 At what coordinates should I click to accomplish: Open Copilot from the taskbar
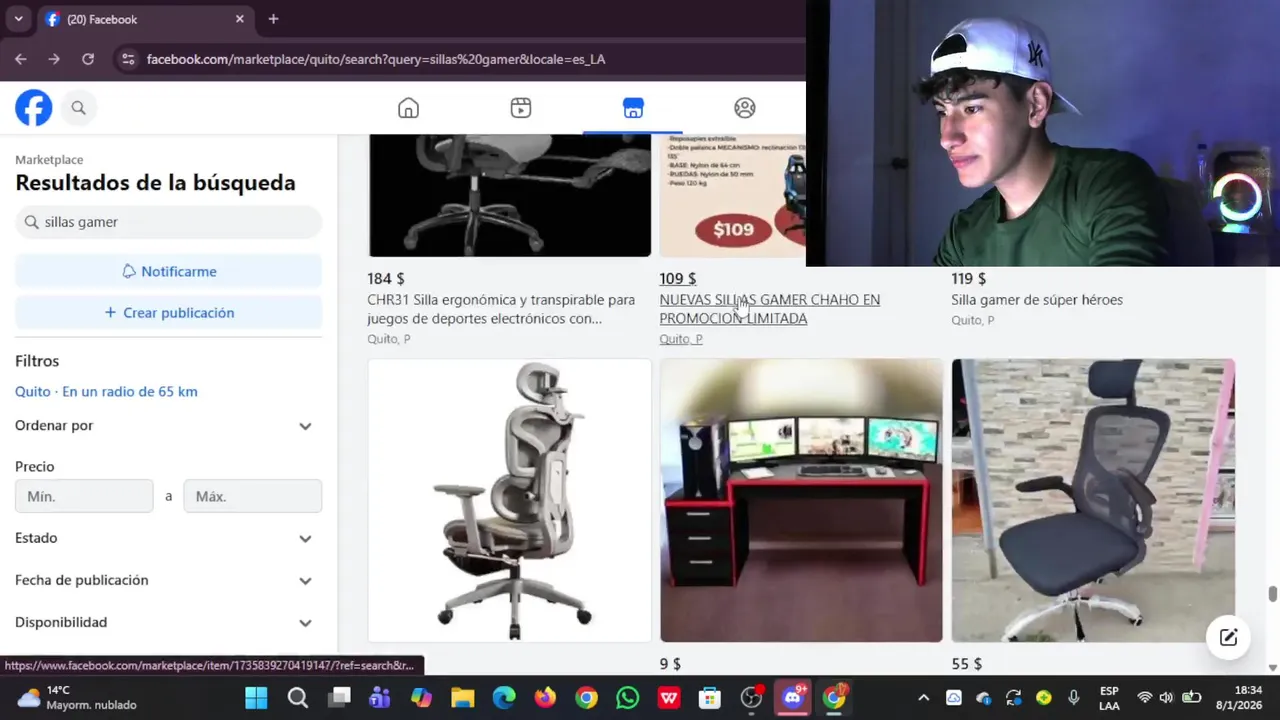pos(421,697)
